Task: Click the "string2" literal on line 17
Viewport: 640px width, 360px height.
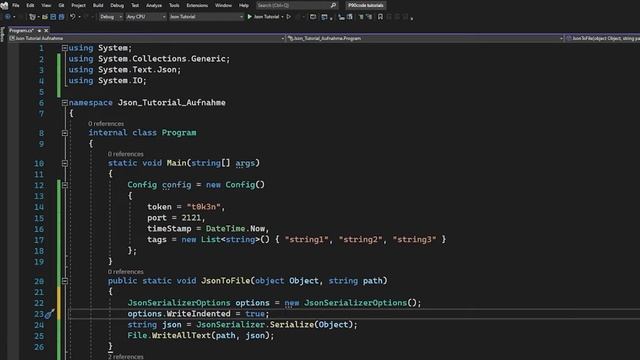Action: (x=360, y=240)
